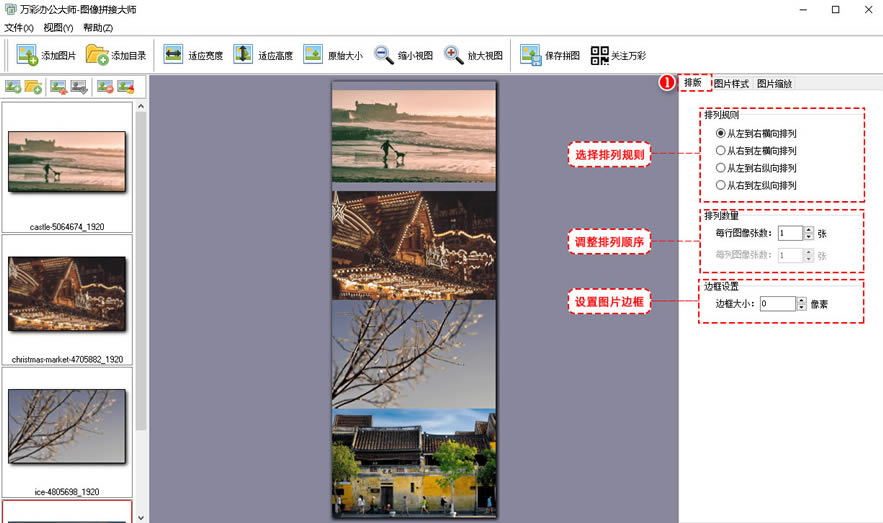Screen dimensions: 883x523
Task: Fit view with 适应宽度
Action: [193, 55]
